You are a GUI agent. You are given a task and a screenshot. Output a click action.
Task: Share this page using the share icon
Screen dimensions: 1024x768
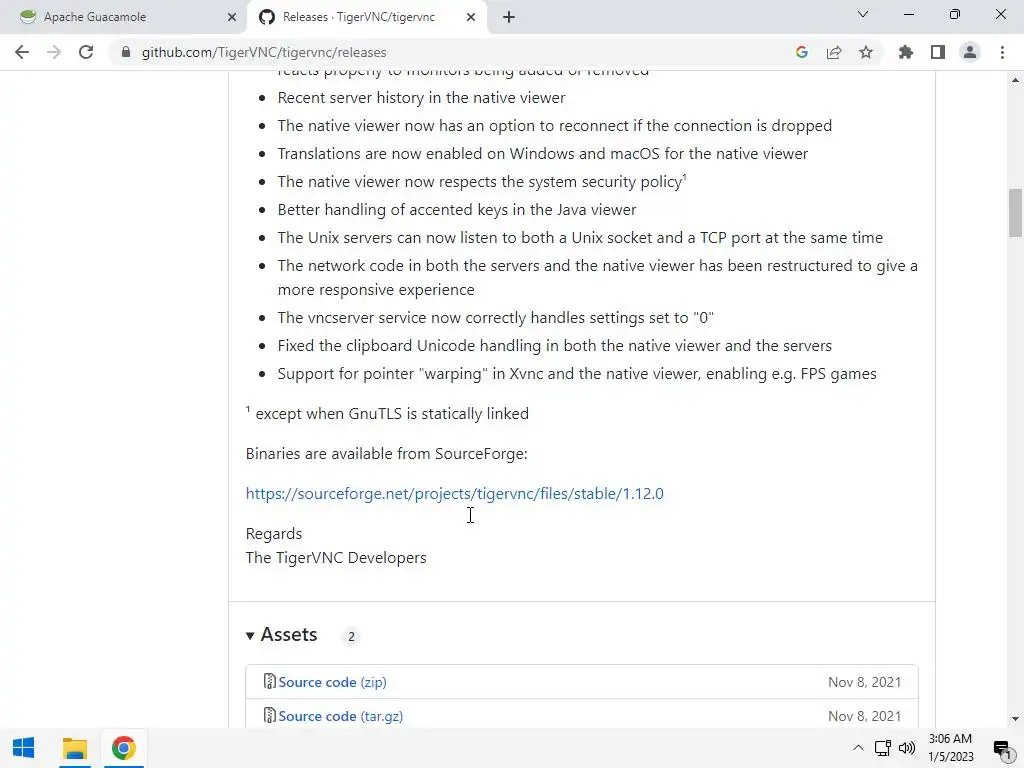coord(834,52)
